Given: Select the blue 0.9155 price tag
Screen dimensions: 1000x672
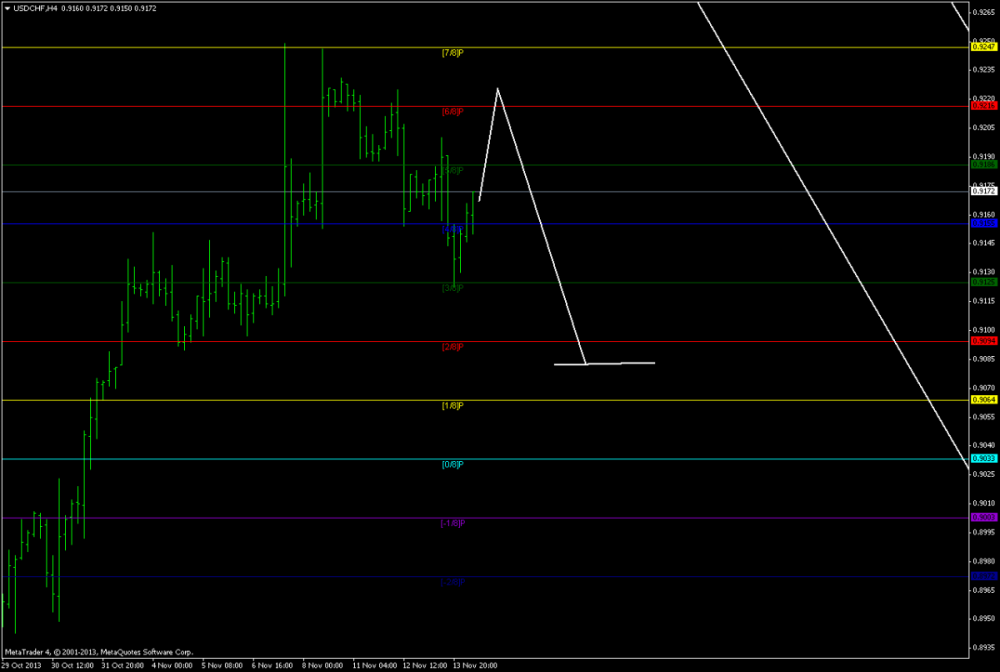Looking at the screenshot, I should [x=984, y=223].
